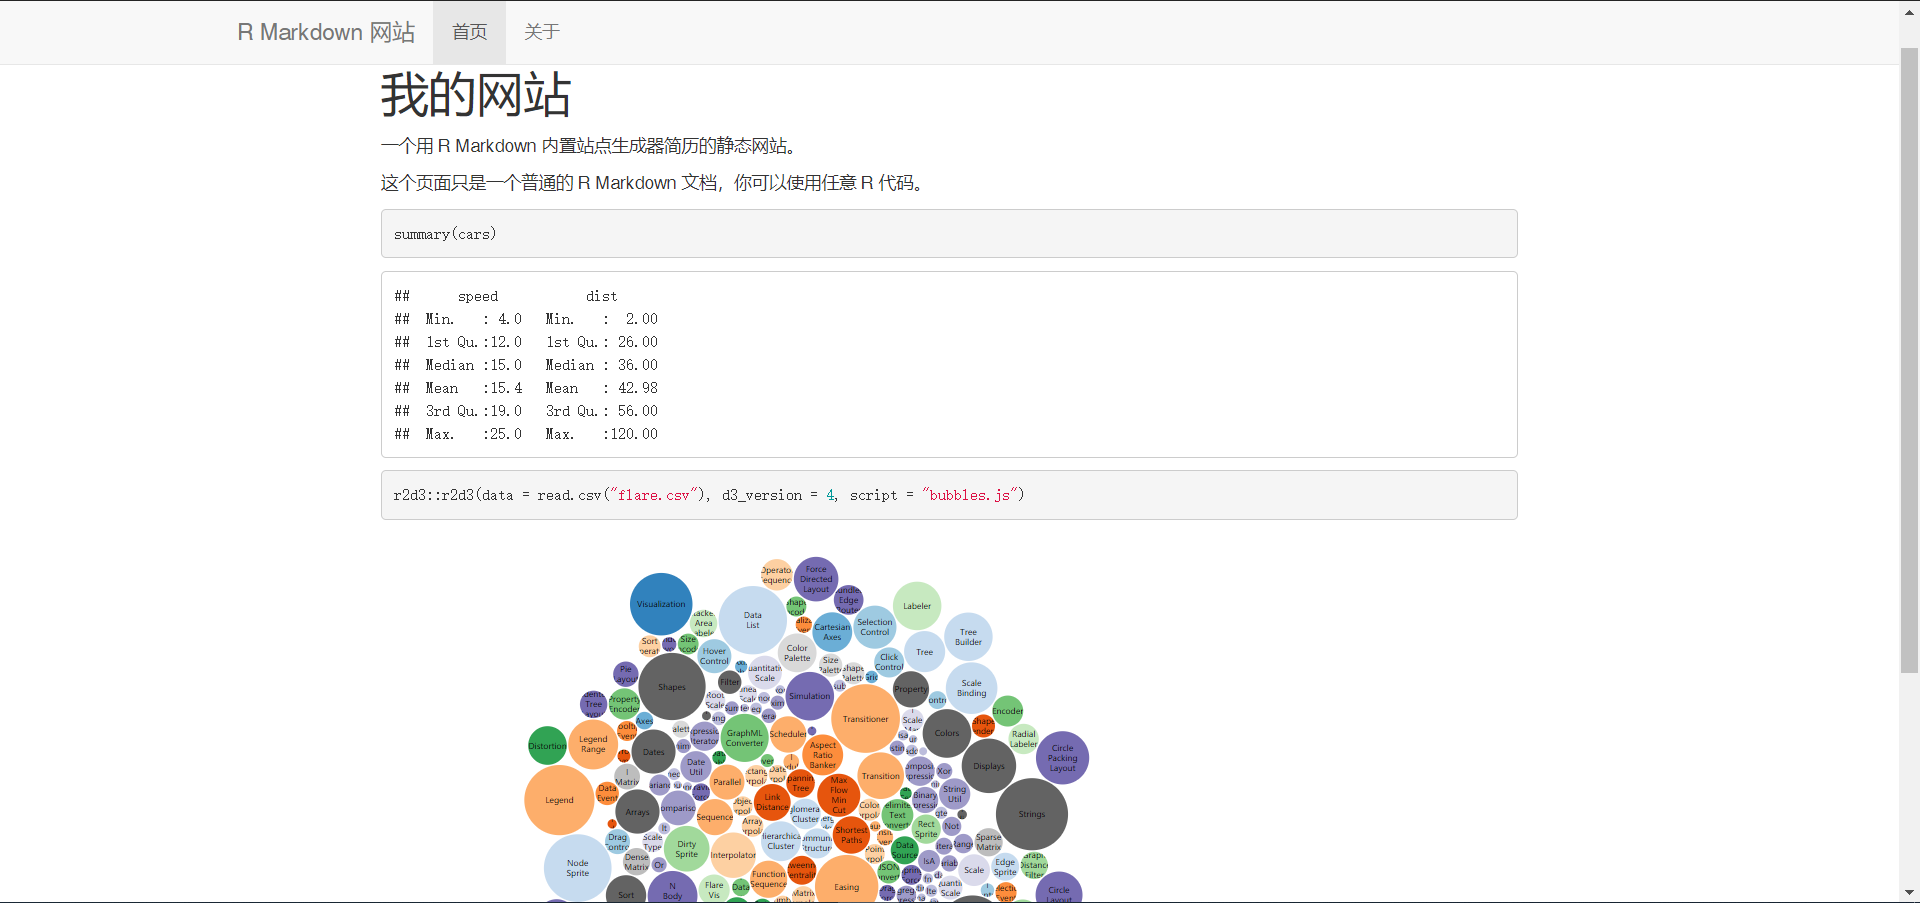Select the Colors bubble
Image resolution: width=1920 pixels, height=903 pixels.
pos(947,733)
